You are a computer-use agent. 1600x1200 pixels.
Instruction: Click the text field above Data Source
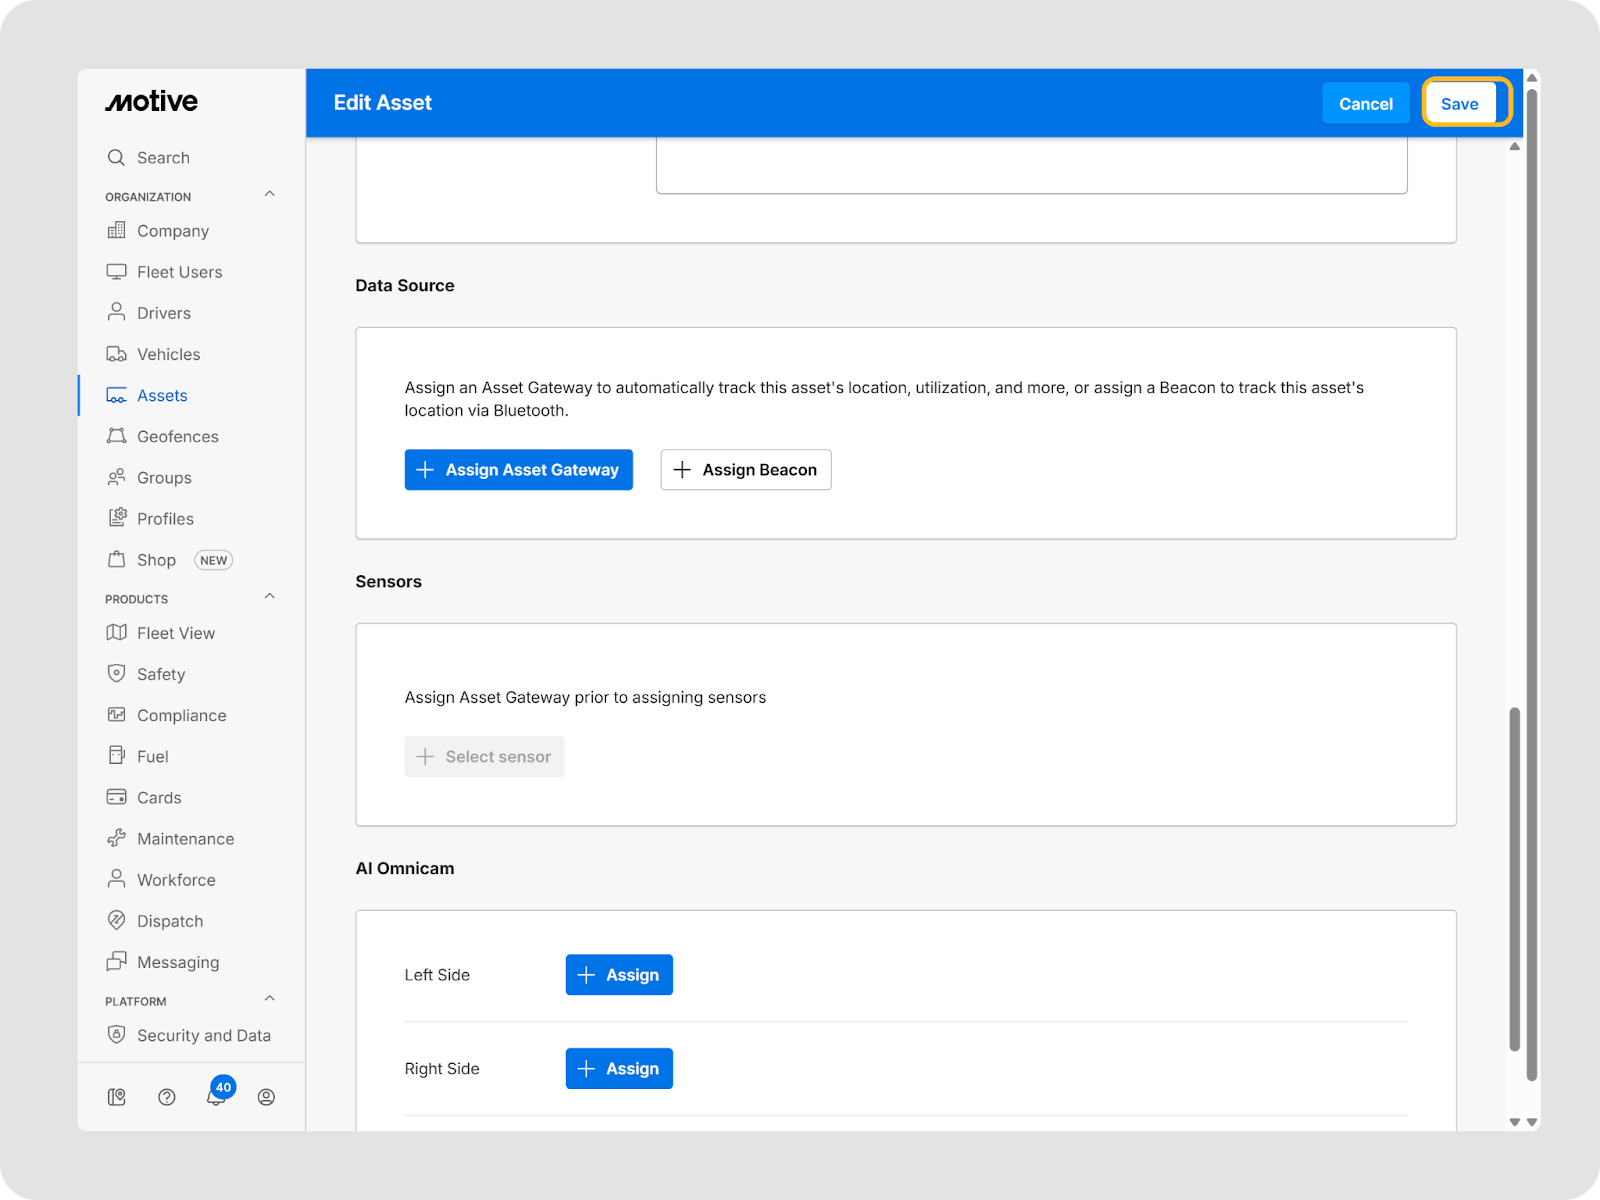[x=1031, y=166]
